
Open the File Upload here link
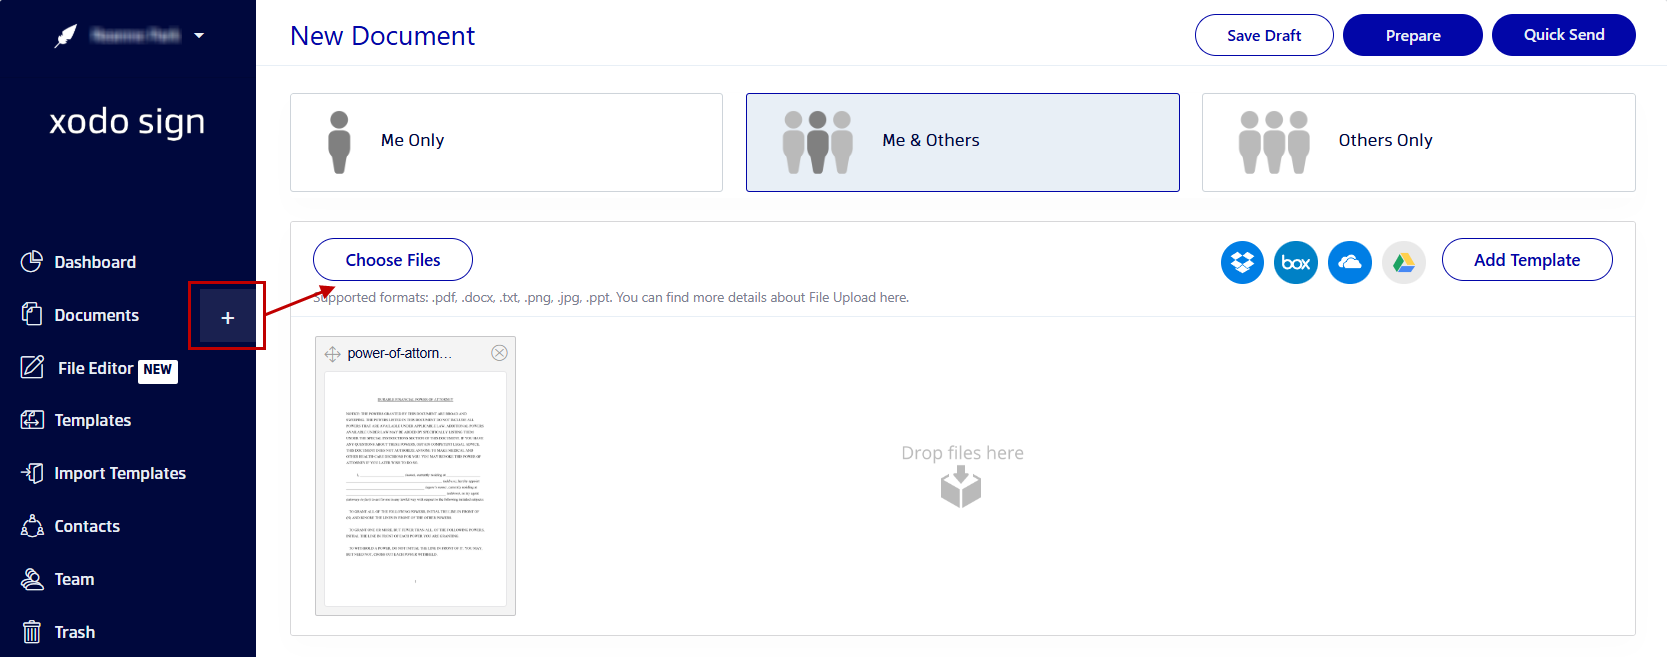858,298
